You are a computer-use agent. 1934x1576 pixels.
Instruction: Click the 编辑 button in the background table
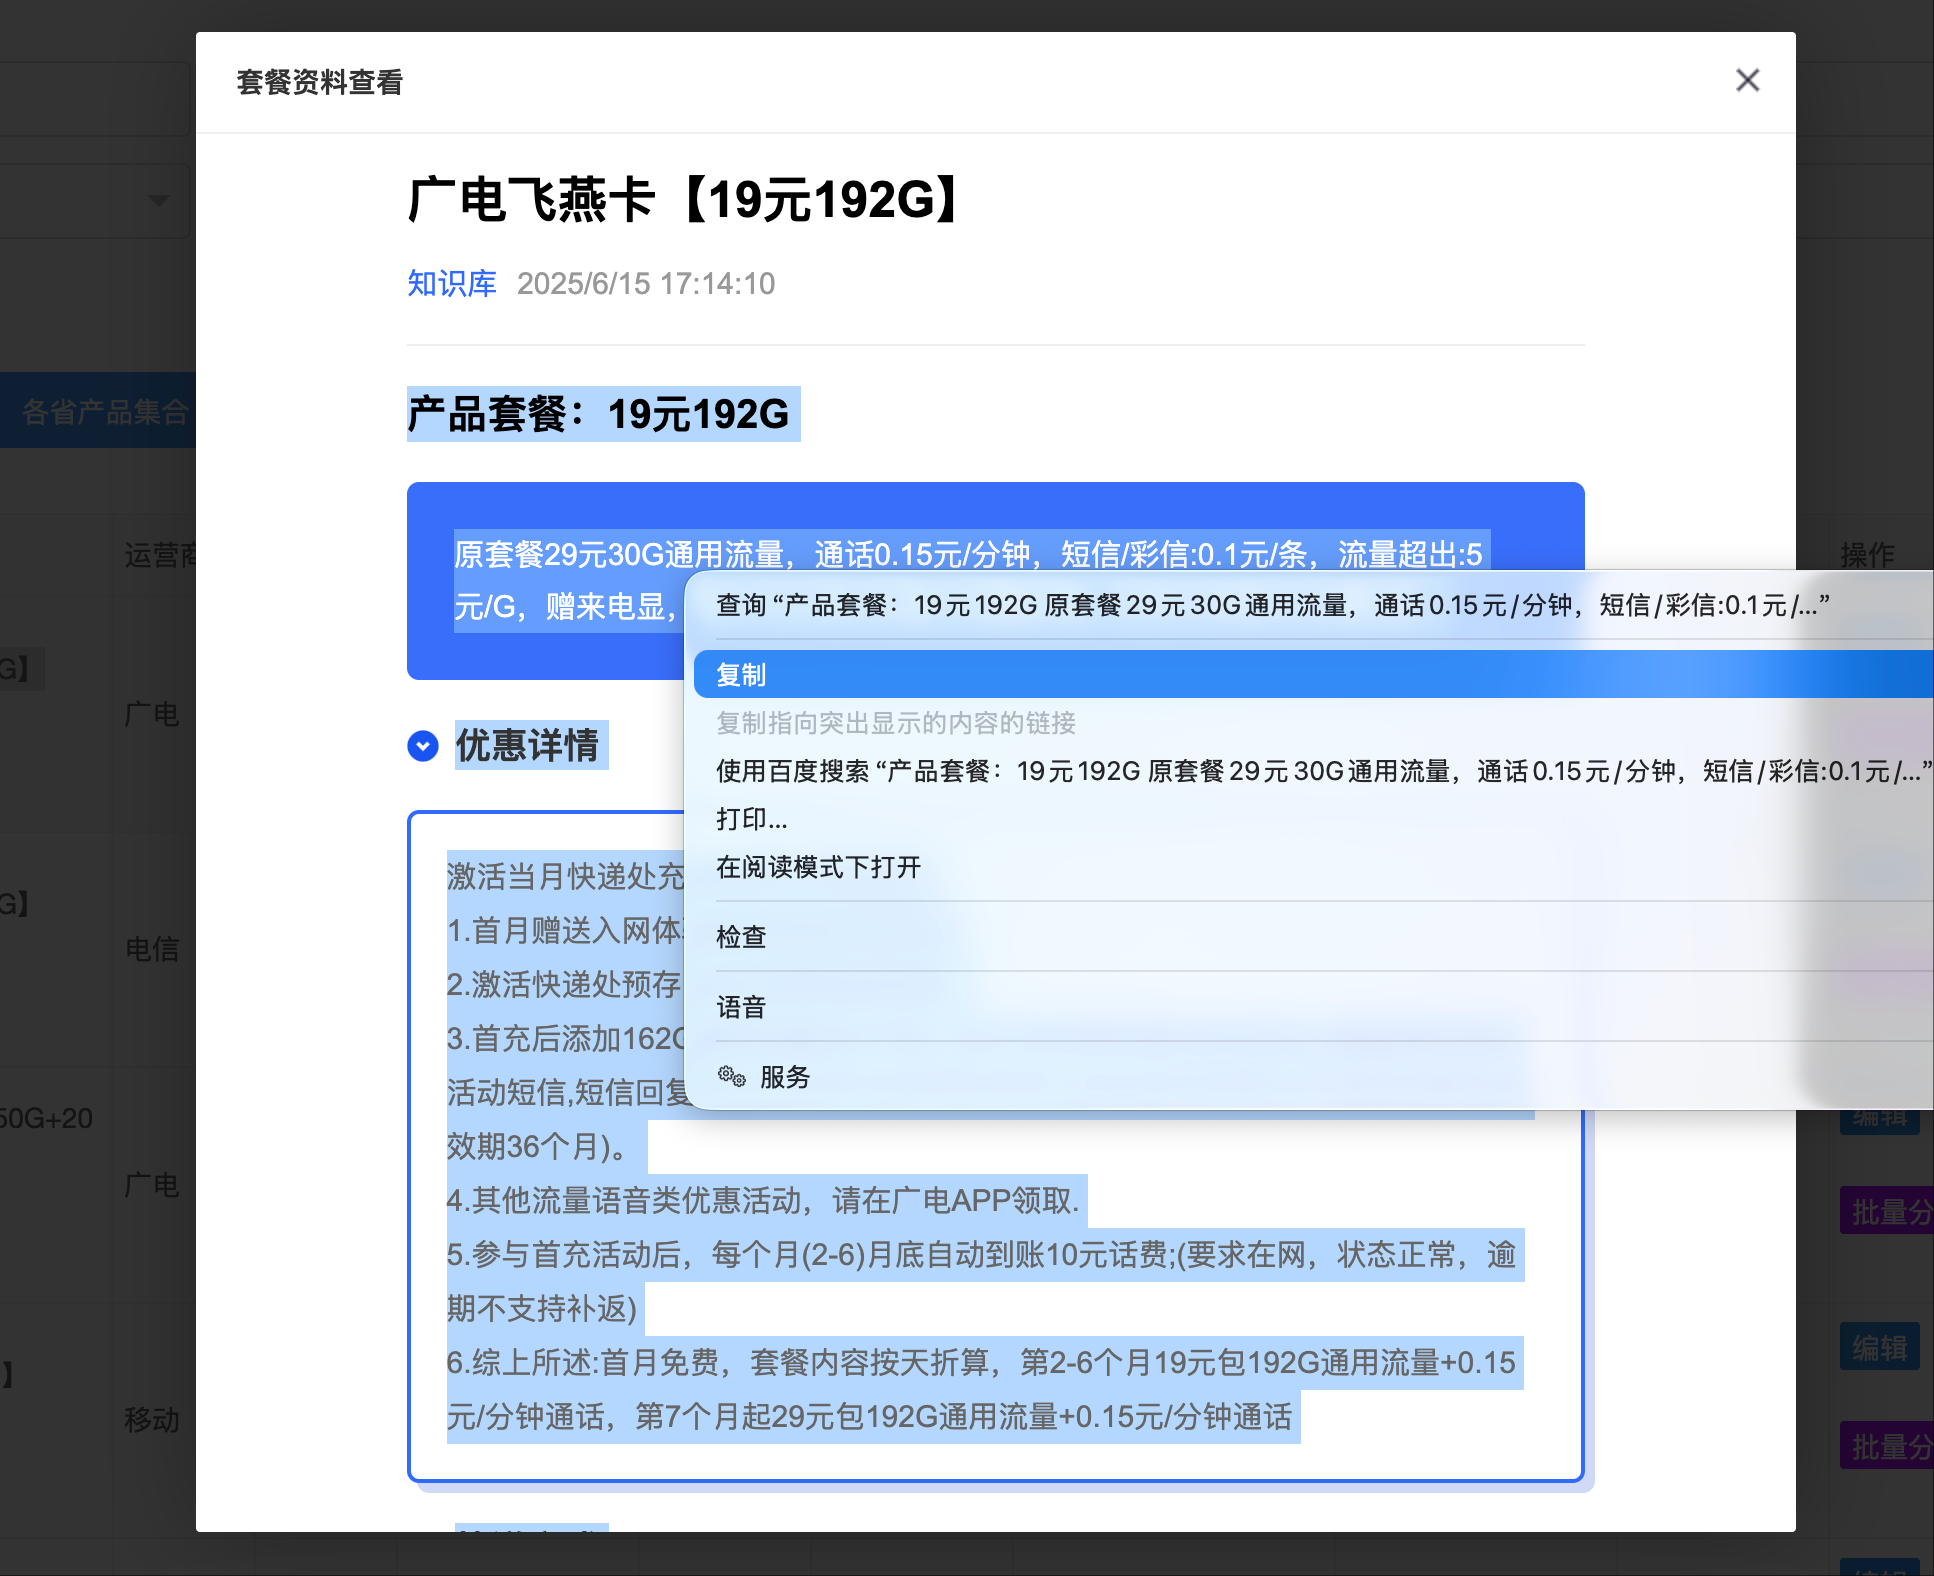tap(1879, 1348)
